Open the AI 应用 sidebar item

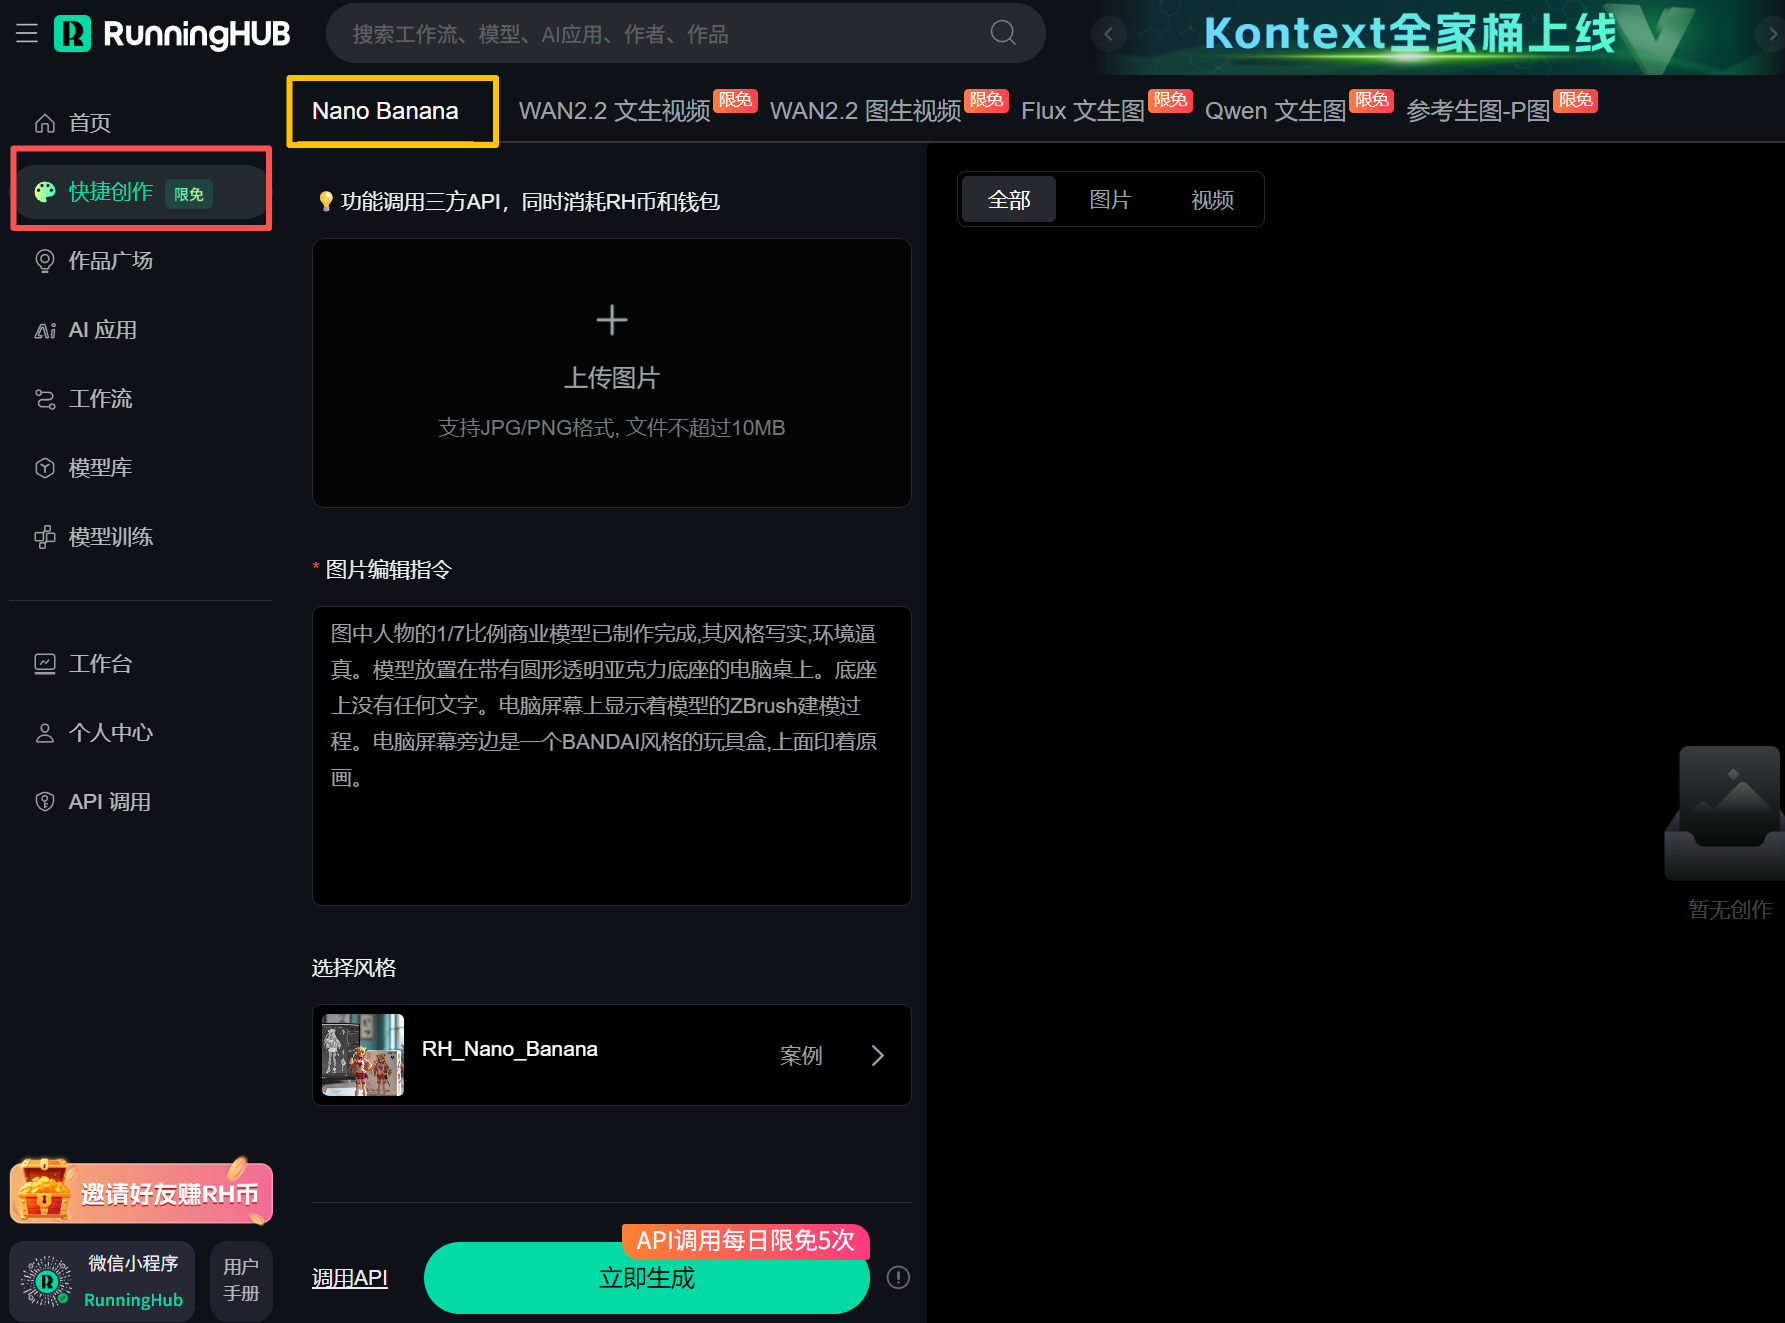(x=101, y=330)
